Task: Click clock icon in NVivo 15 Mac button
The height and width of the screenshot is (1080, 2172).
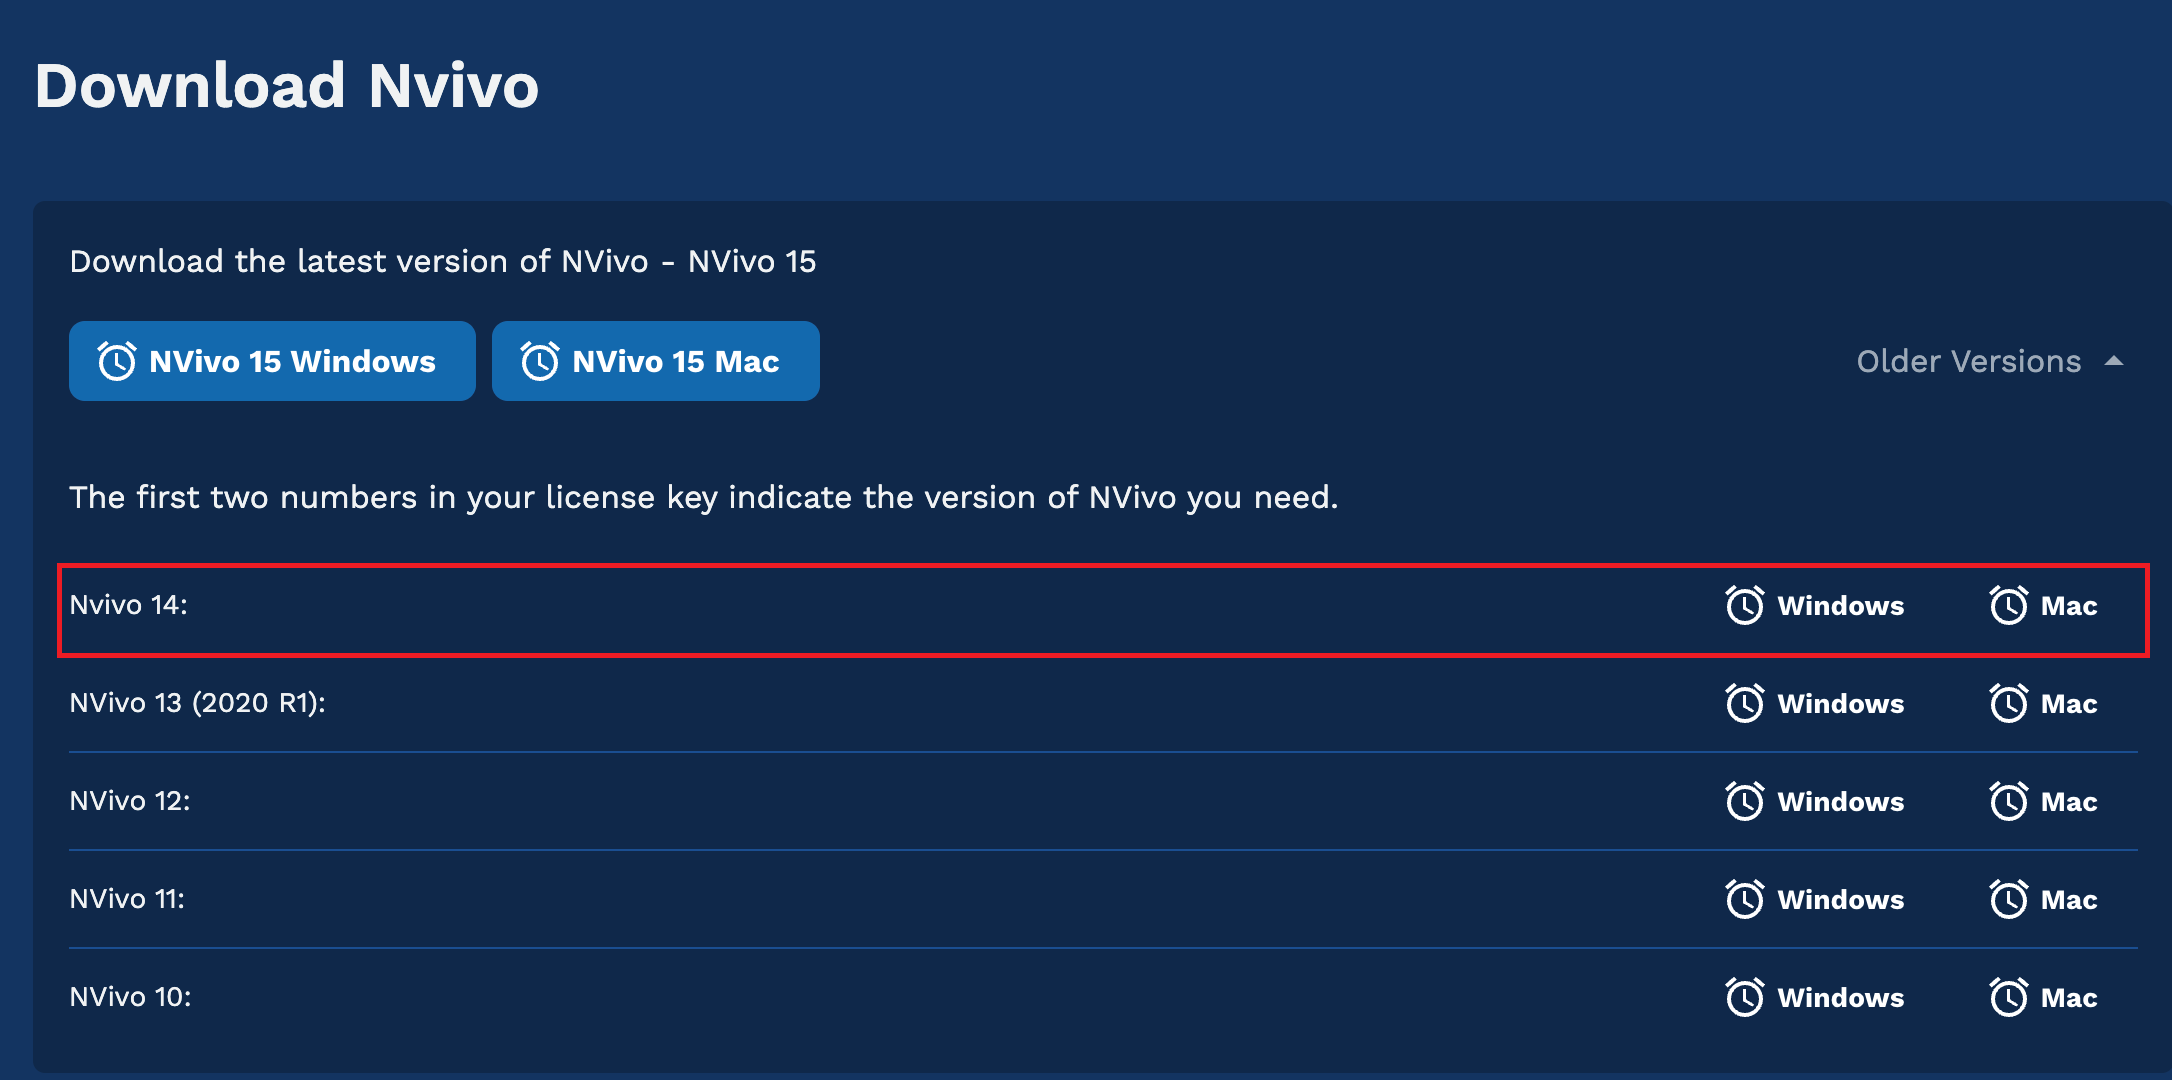Action: pyautogui.click(x=540, y=361)
